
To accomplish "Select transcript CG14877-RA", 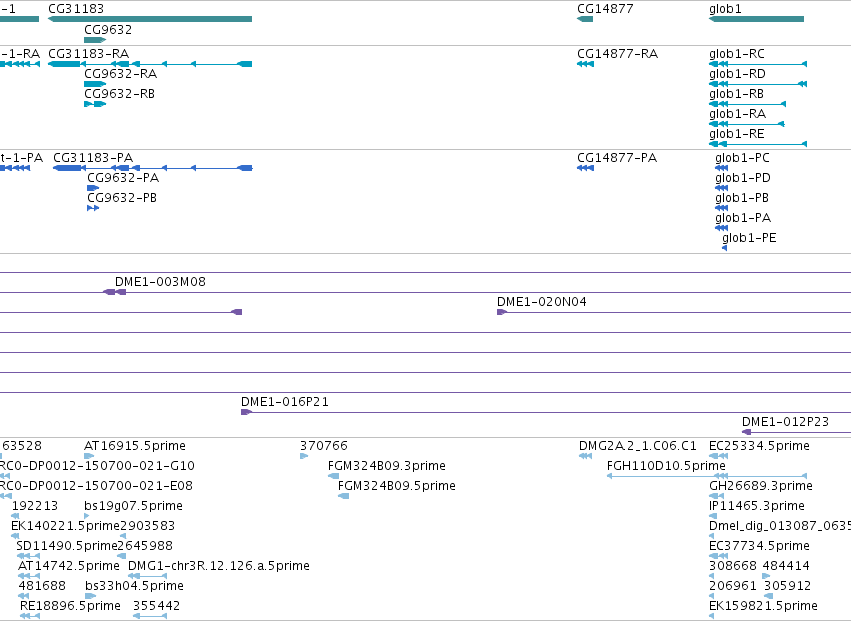I will coord(618,54).
